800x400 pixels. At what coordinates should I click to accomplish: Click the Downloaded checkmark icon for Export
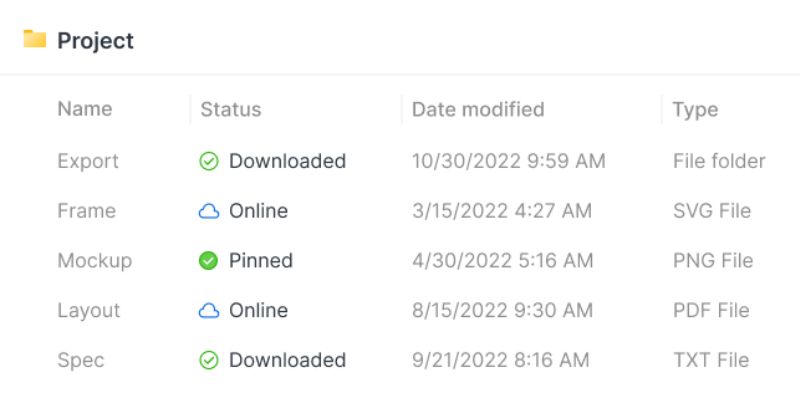click(209, 161)
